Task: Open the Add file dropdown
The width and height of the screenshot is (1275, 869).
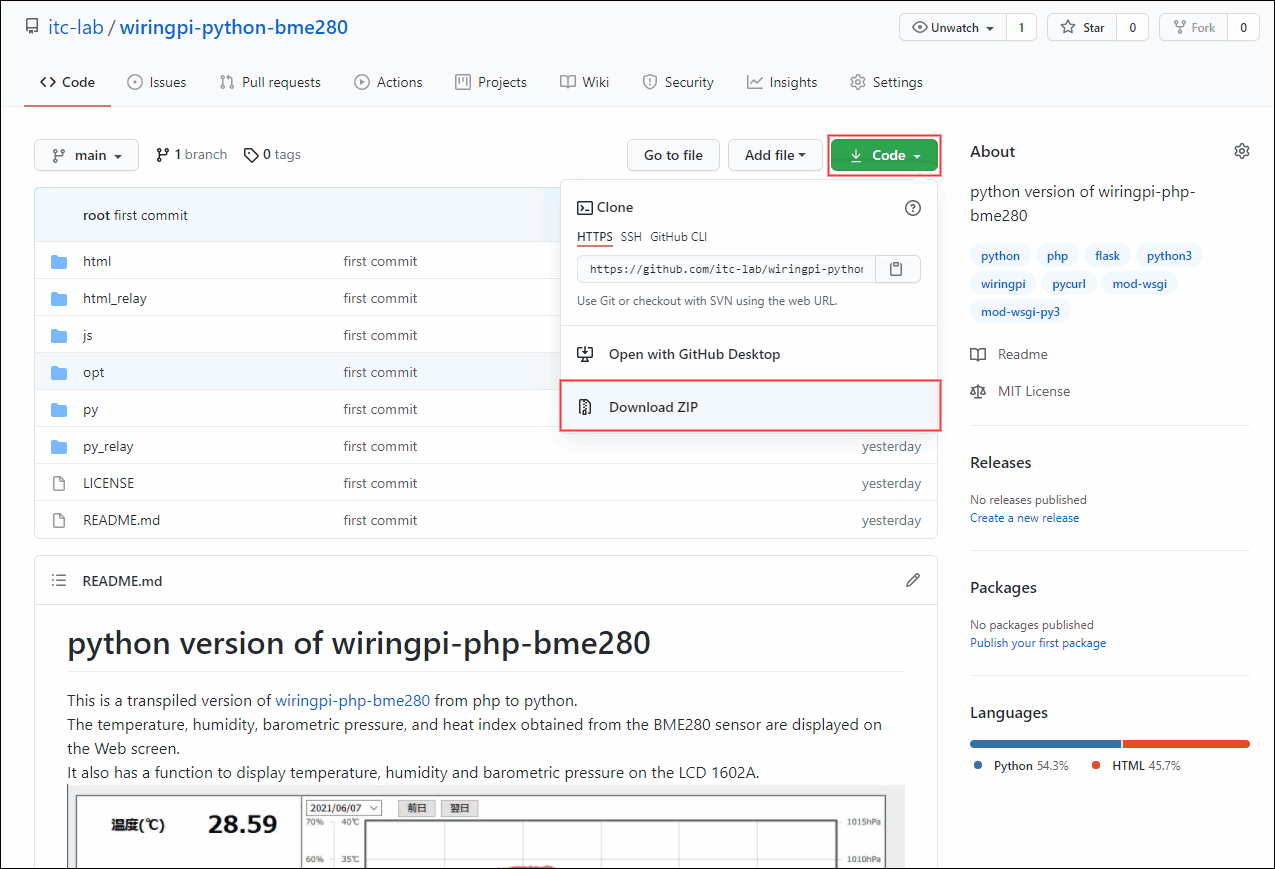Action: click(x=775, y=155)
